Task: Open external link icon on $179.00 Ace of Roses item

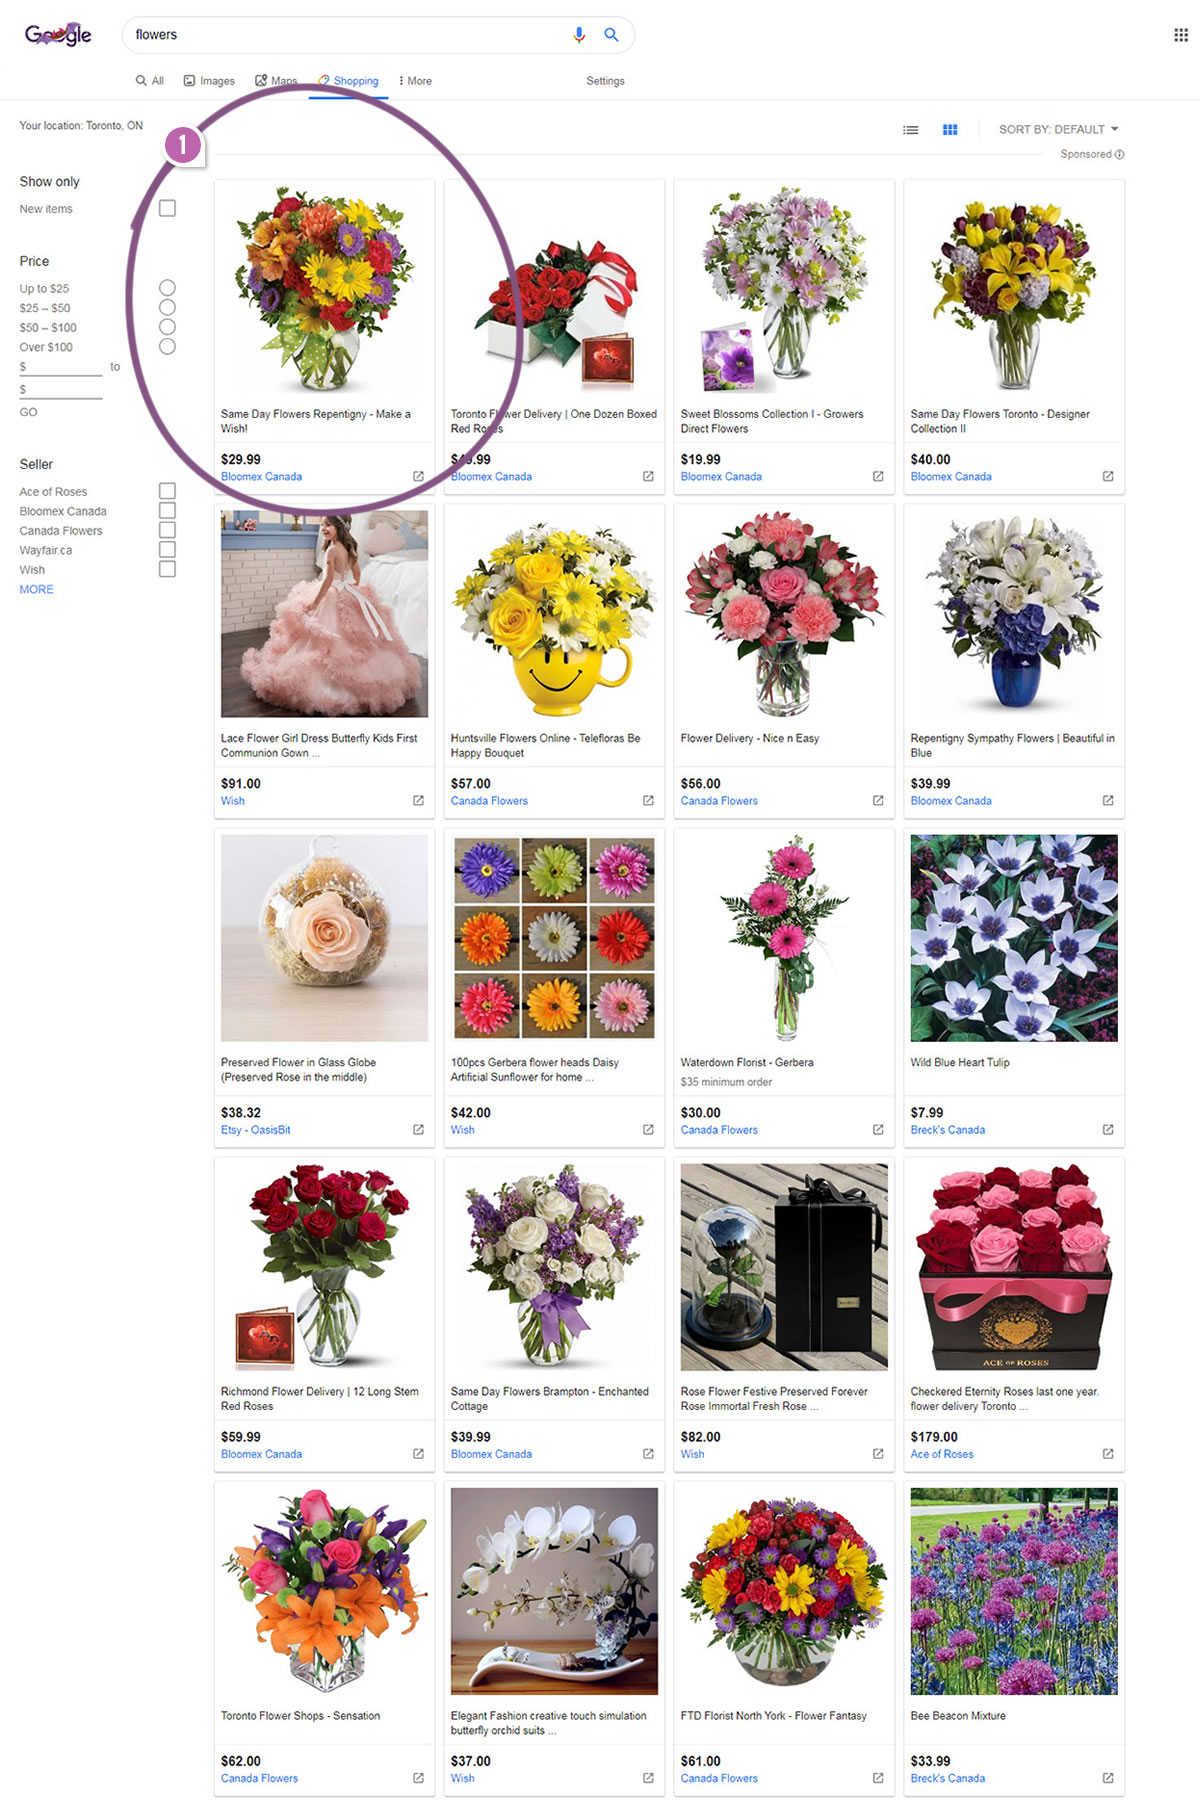Action: pyautogui.click(x=1108, y=1454)
